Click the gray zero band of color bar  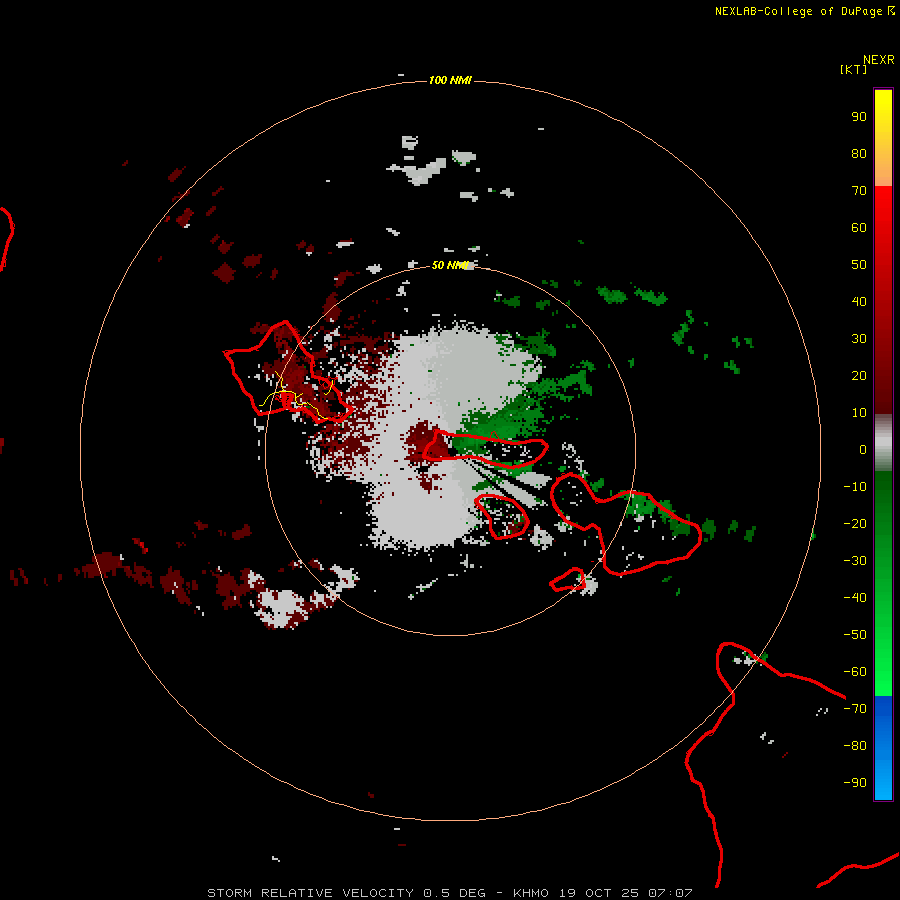883,443
